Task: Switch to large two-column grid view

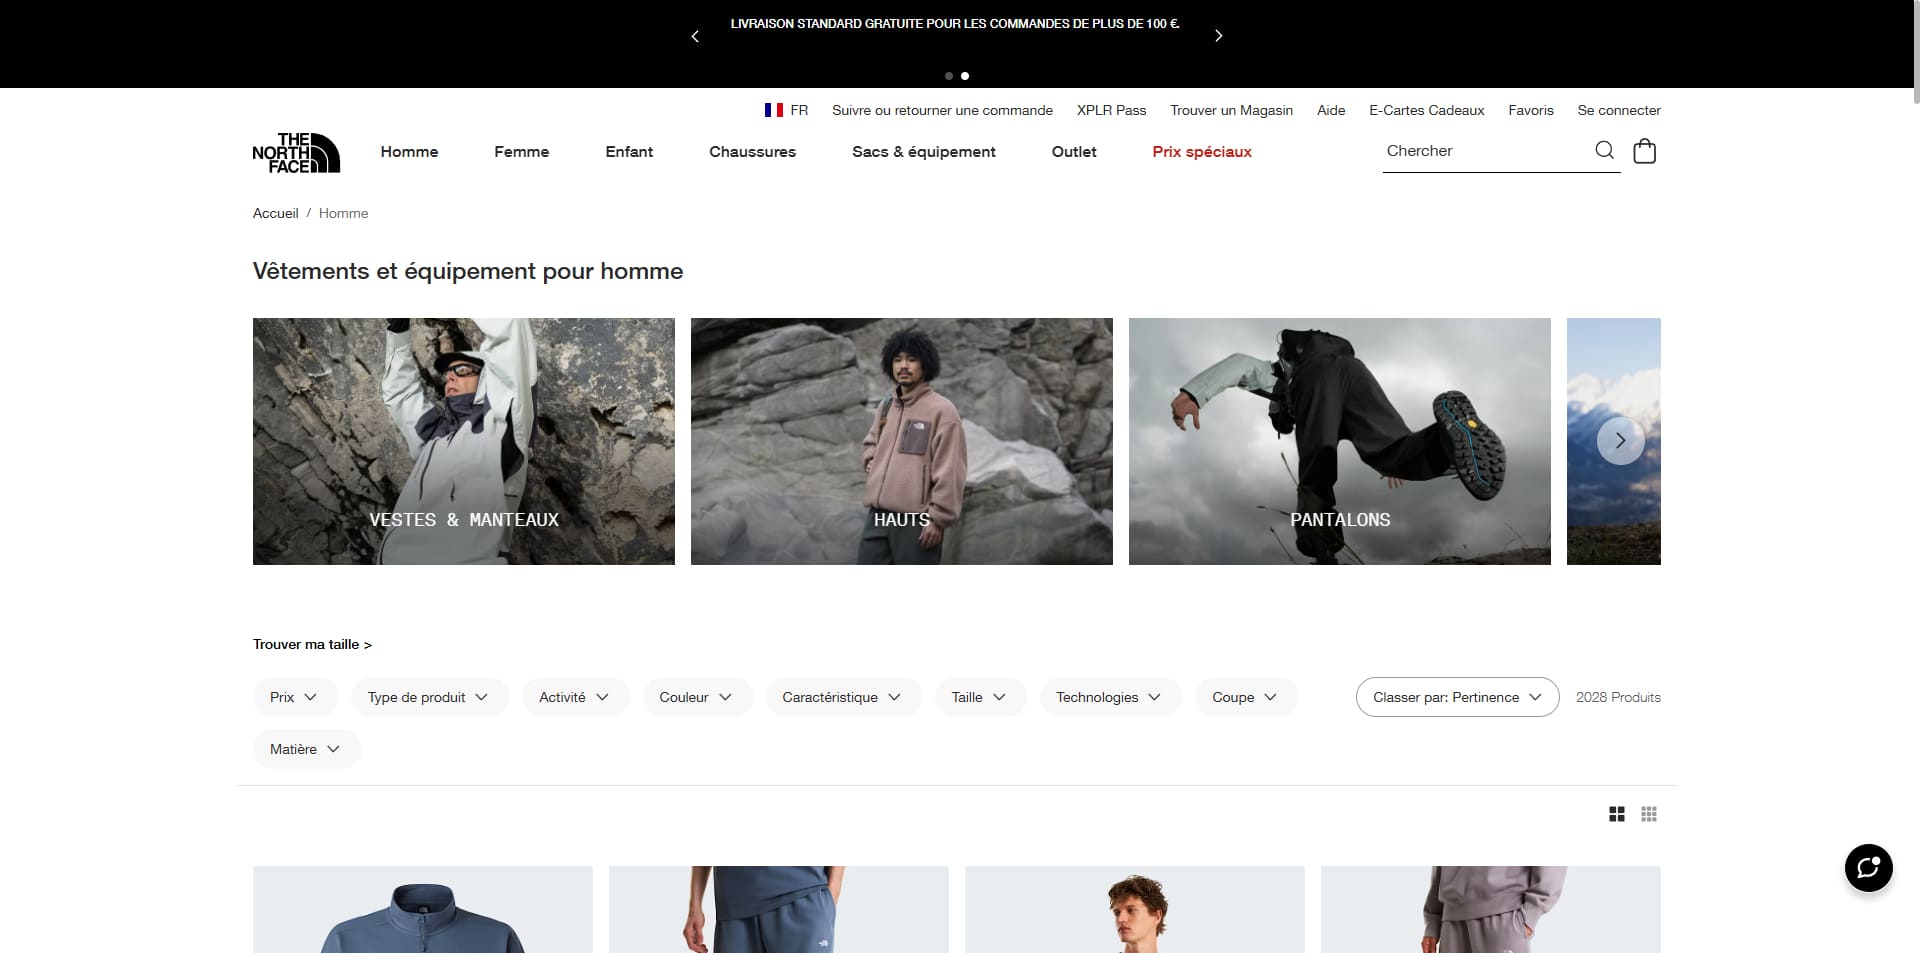Action: pyautogui.click(x=1617, y=814)
